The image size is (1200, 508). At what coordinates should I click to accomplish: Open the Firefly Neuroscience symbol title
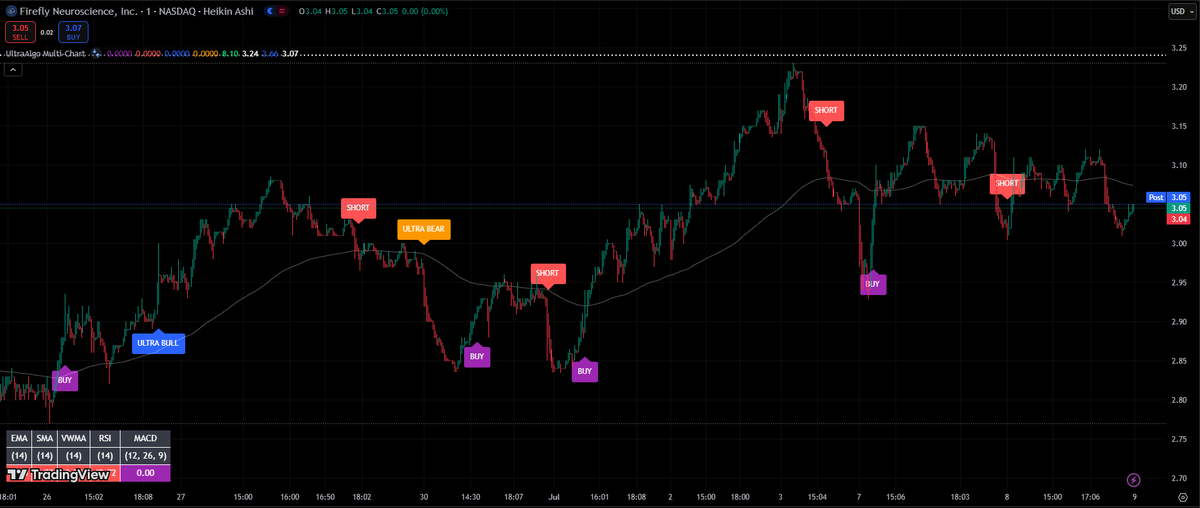tap(136, 11)
